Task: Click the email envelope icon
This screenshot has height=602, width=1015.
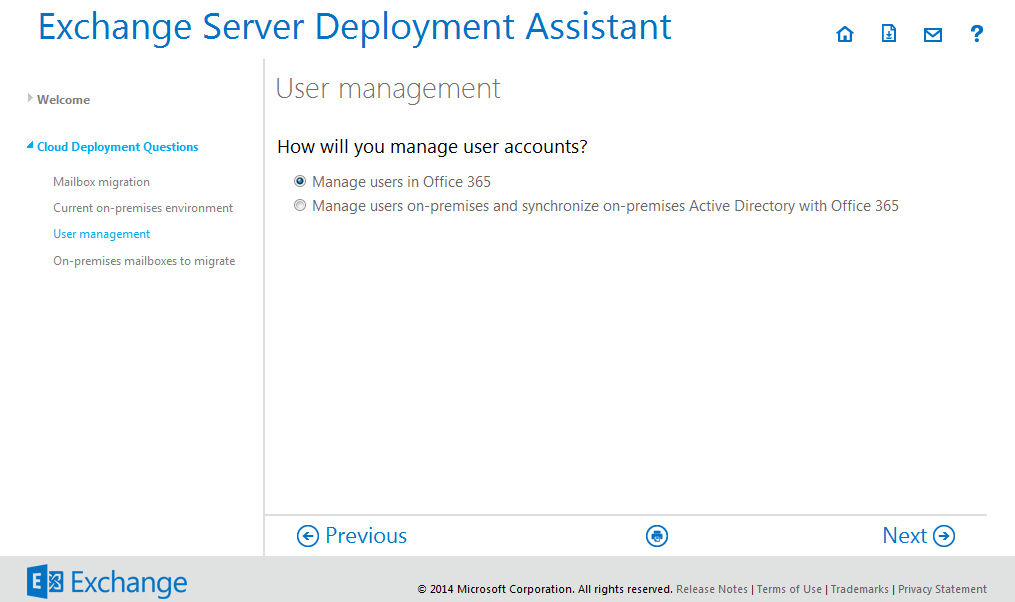Action: 932,35
